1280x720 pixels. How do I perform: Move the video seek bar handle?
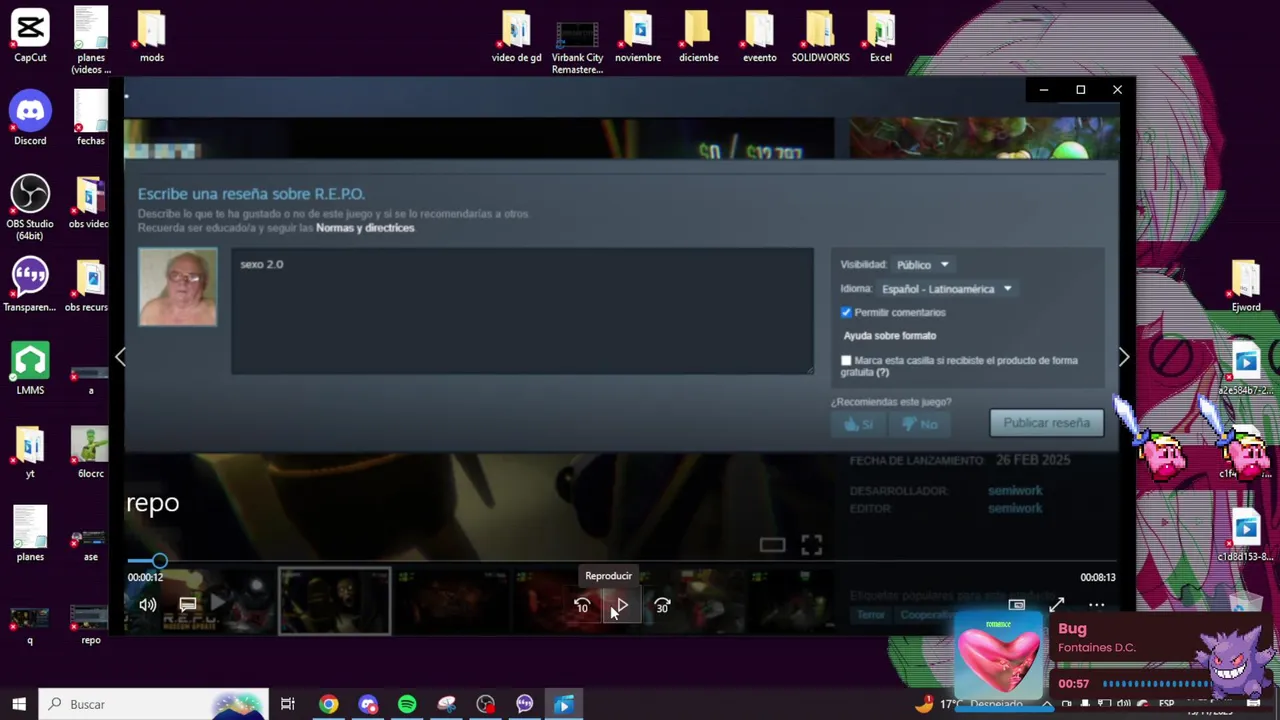(159, 561)
